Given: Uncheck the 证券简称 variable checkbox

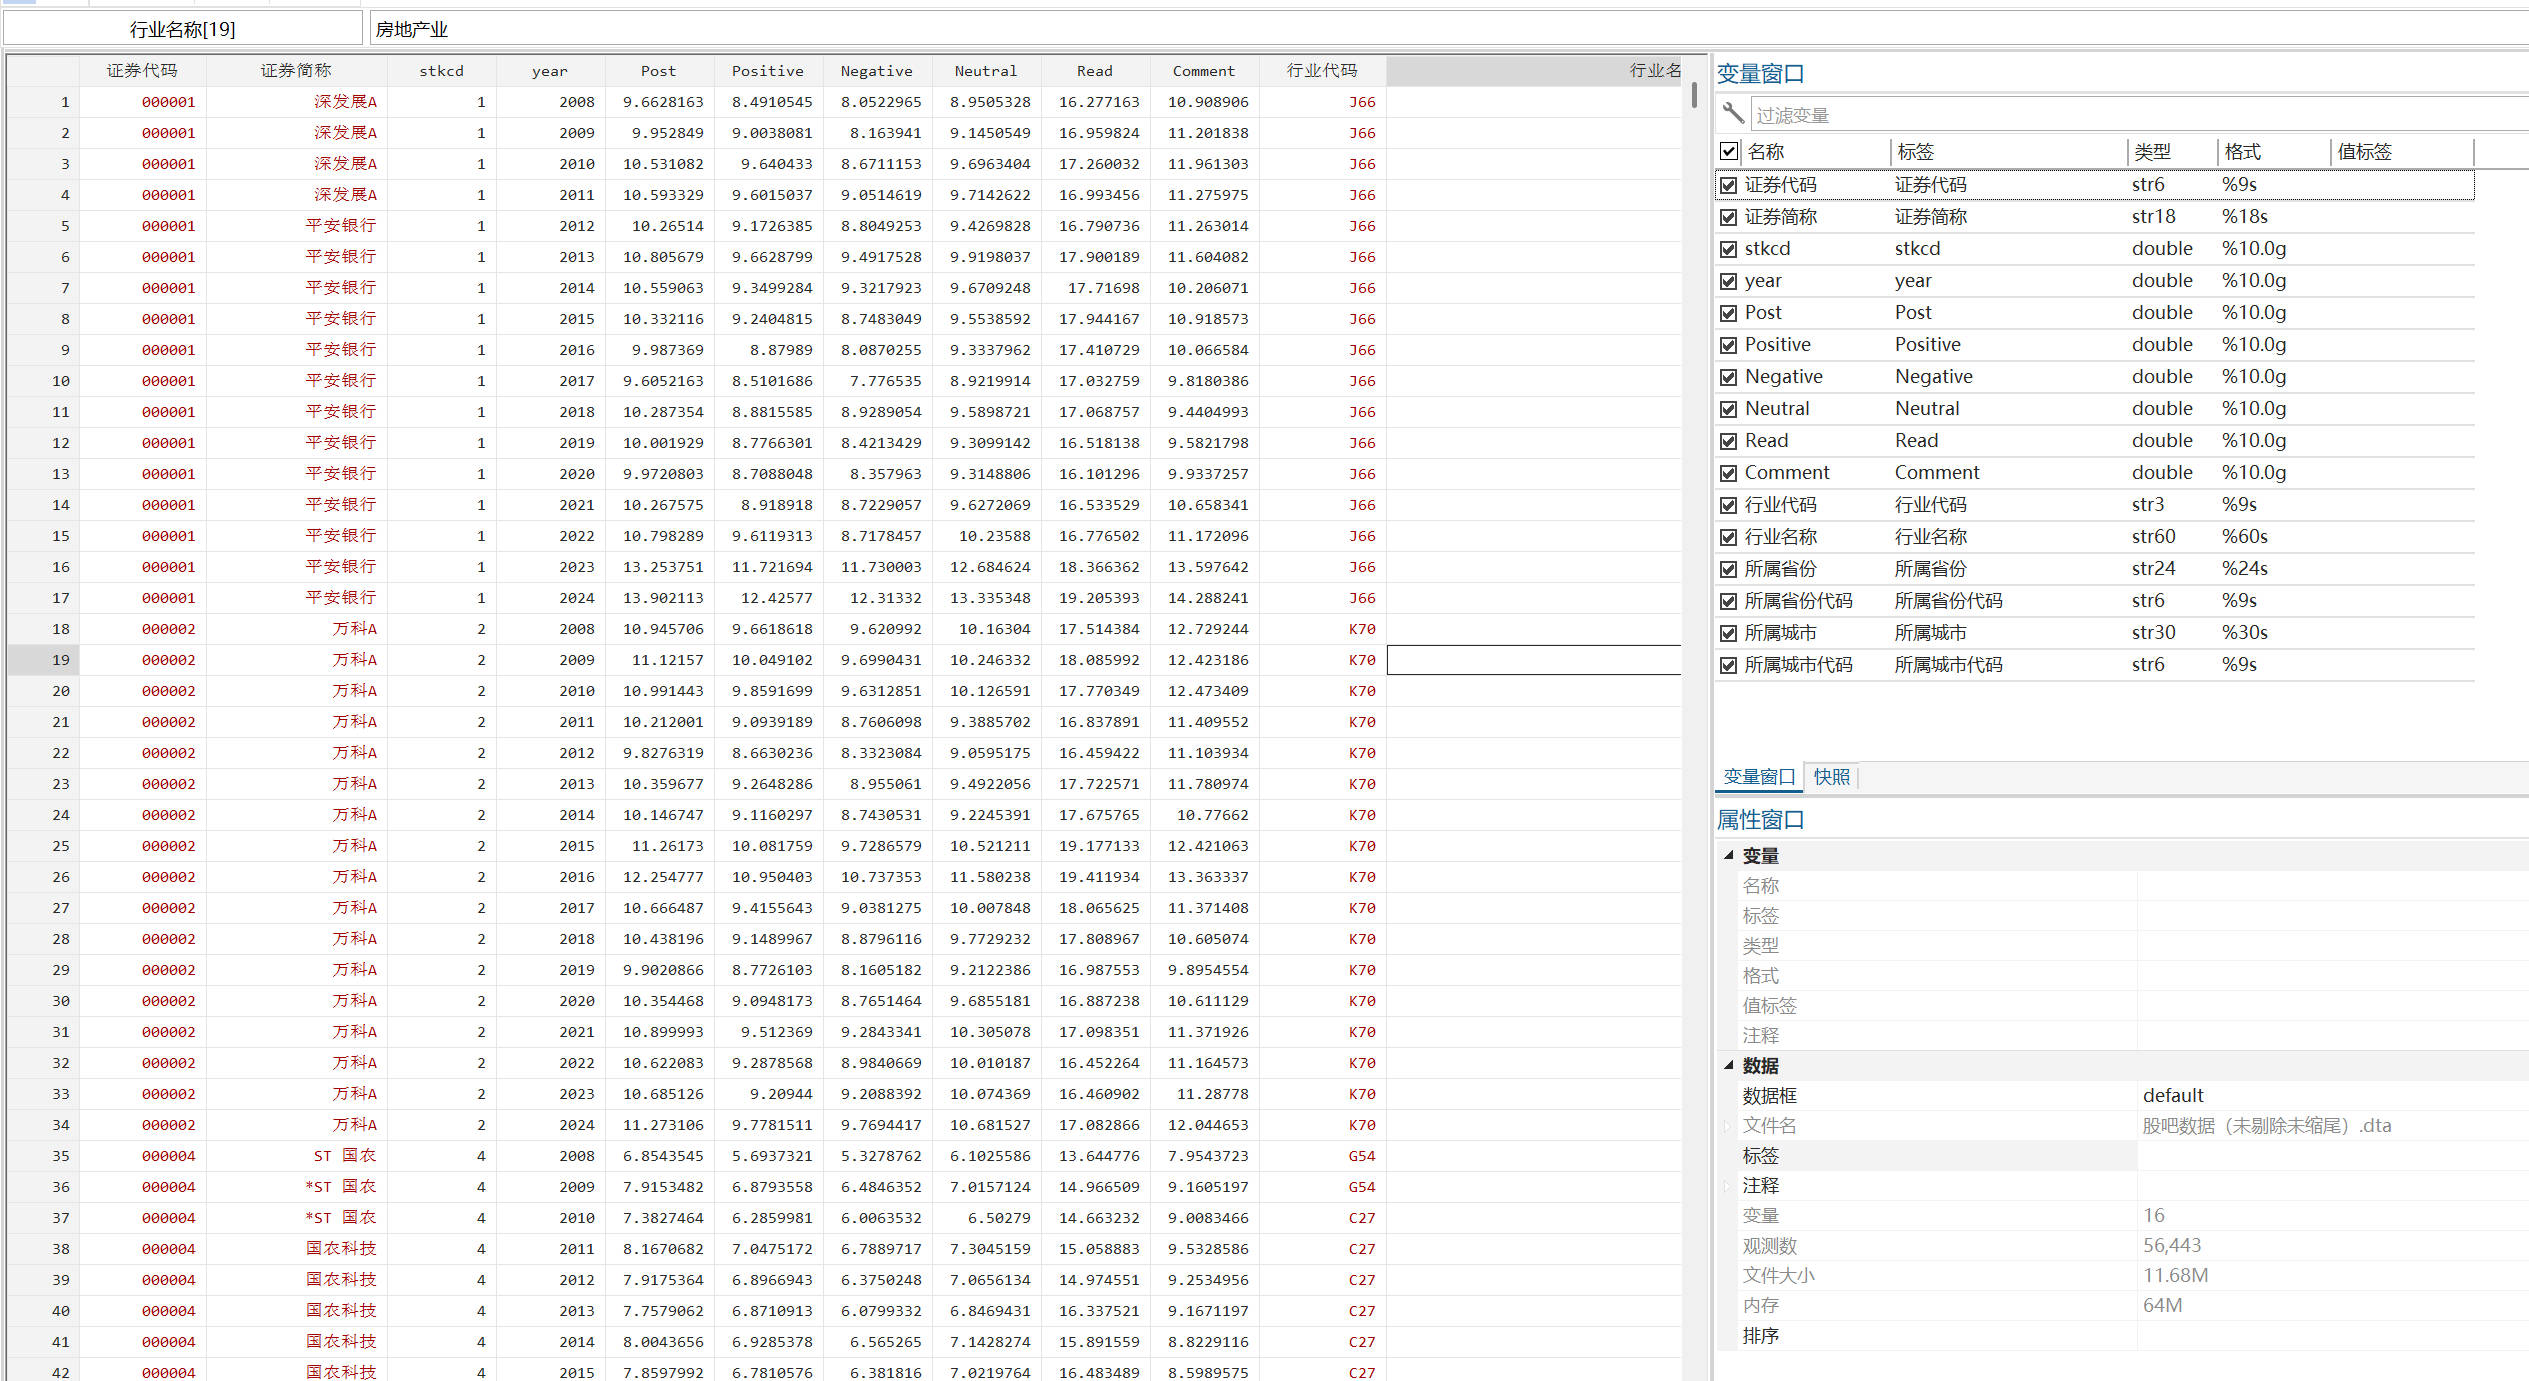Looking at the screenshot, I should 1729,217.
